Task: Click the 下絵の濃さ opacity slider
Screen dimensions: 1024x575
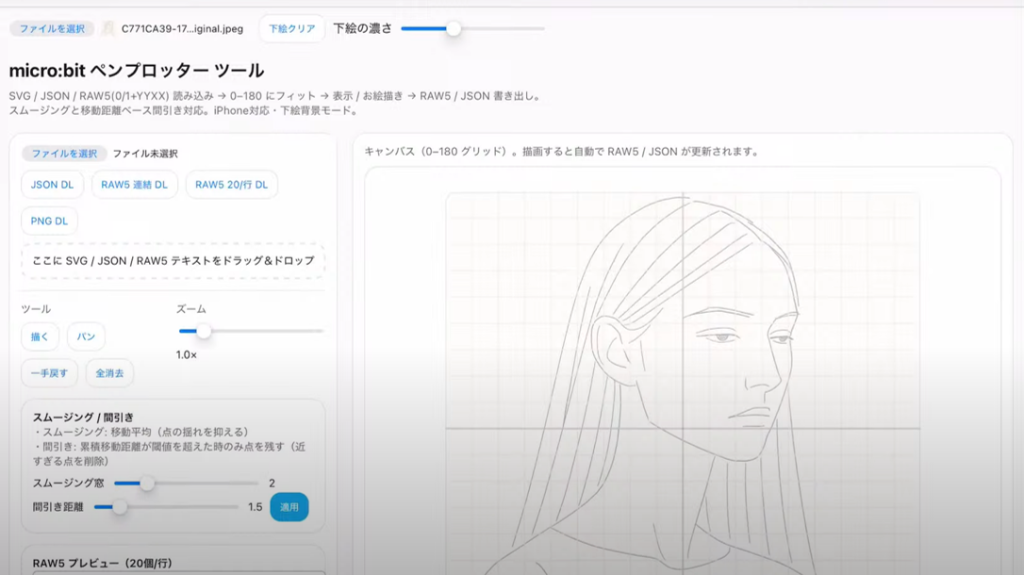Action: [x=472, y=29]
